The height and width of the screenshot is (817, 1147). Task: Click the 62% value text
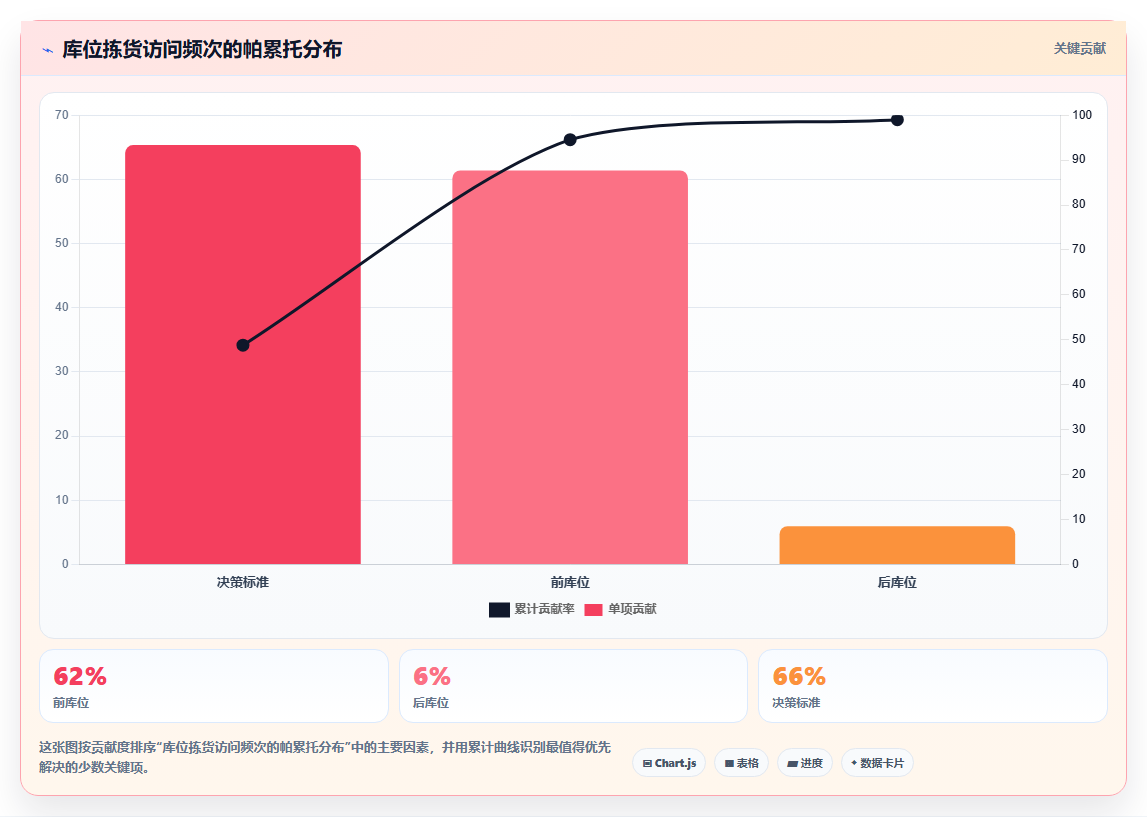coord(80,677)
